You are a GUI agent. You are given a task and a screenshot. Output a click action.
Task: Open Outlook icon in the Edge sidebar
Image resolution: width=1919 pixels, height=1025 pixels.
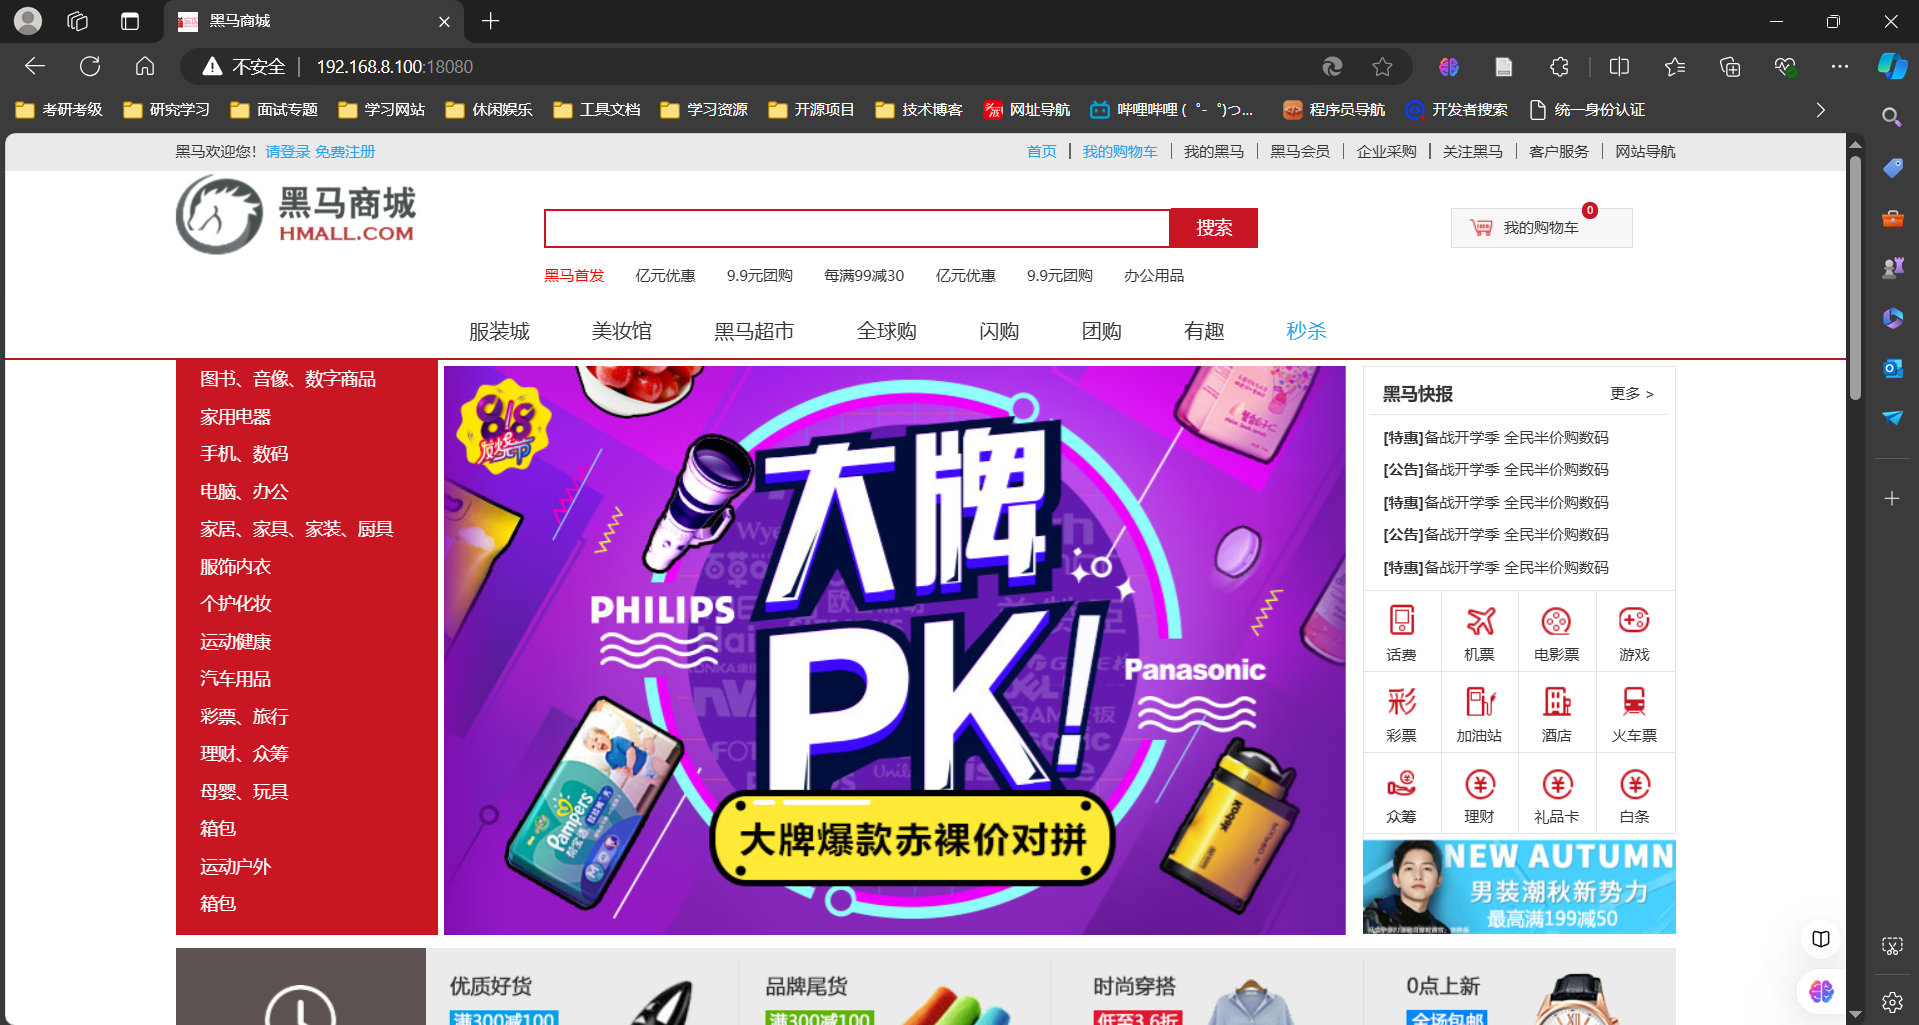pyautogui.click(x=1892, y=368)
